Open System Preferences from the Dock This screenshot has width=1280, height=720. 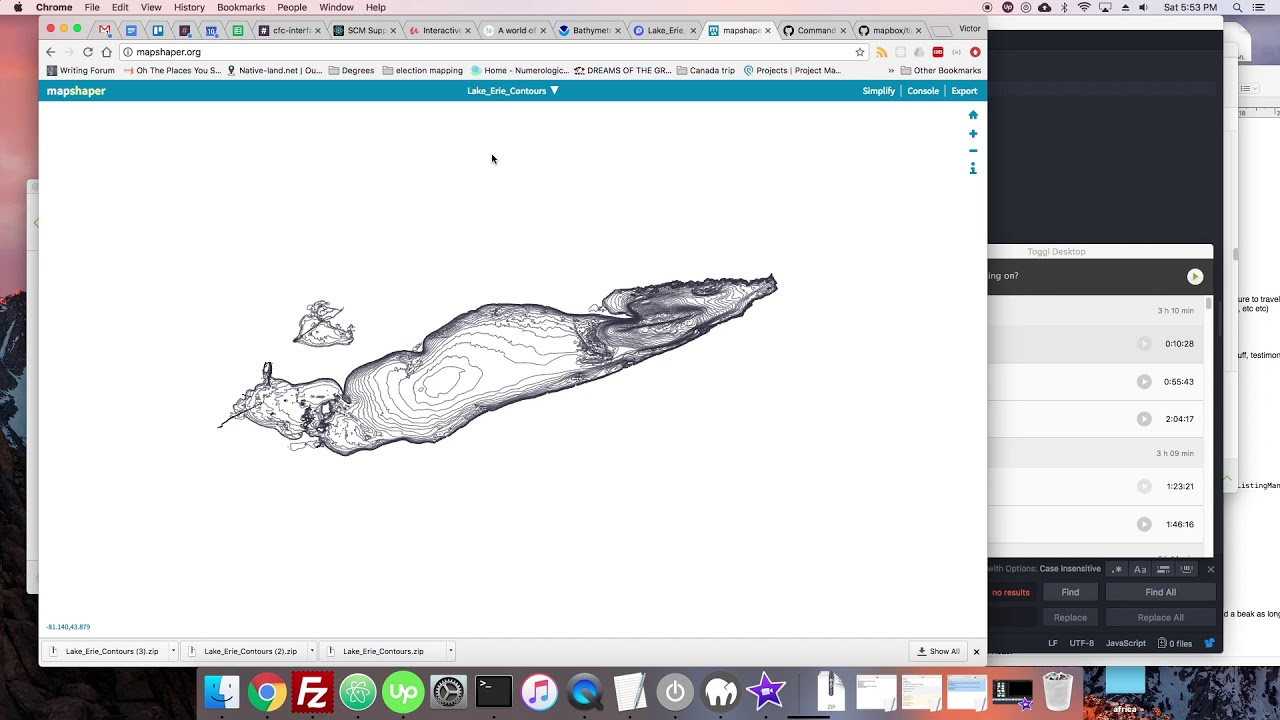pyautogui.click(x=448, y=692)
